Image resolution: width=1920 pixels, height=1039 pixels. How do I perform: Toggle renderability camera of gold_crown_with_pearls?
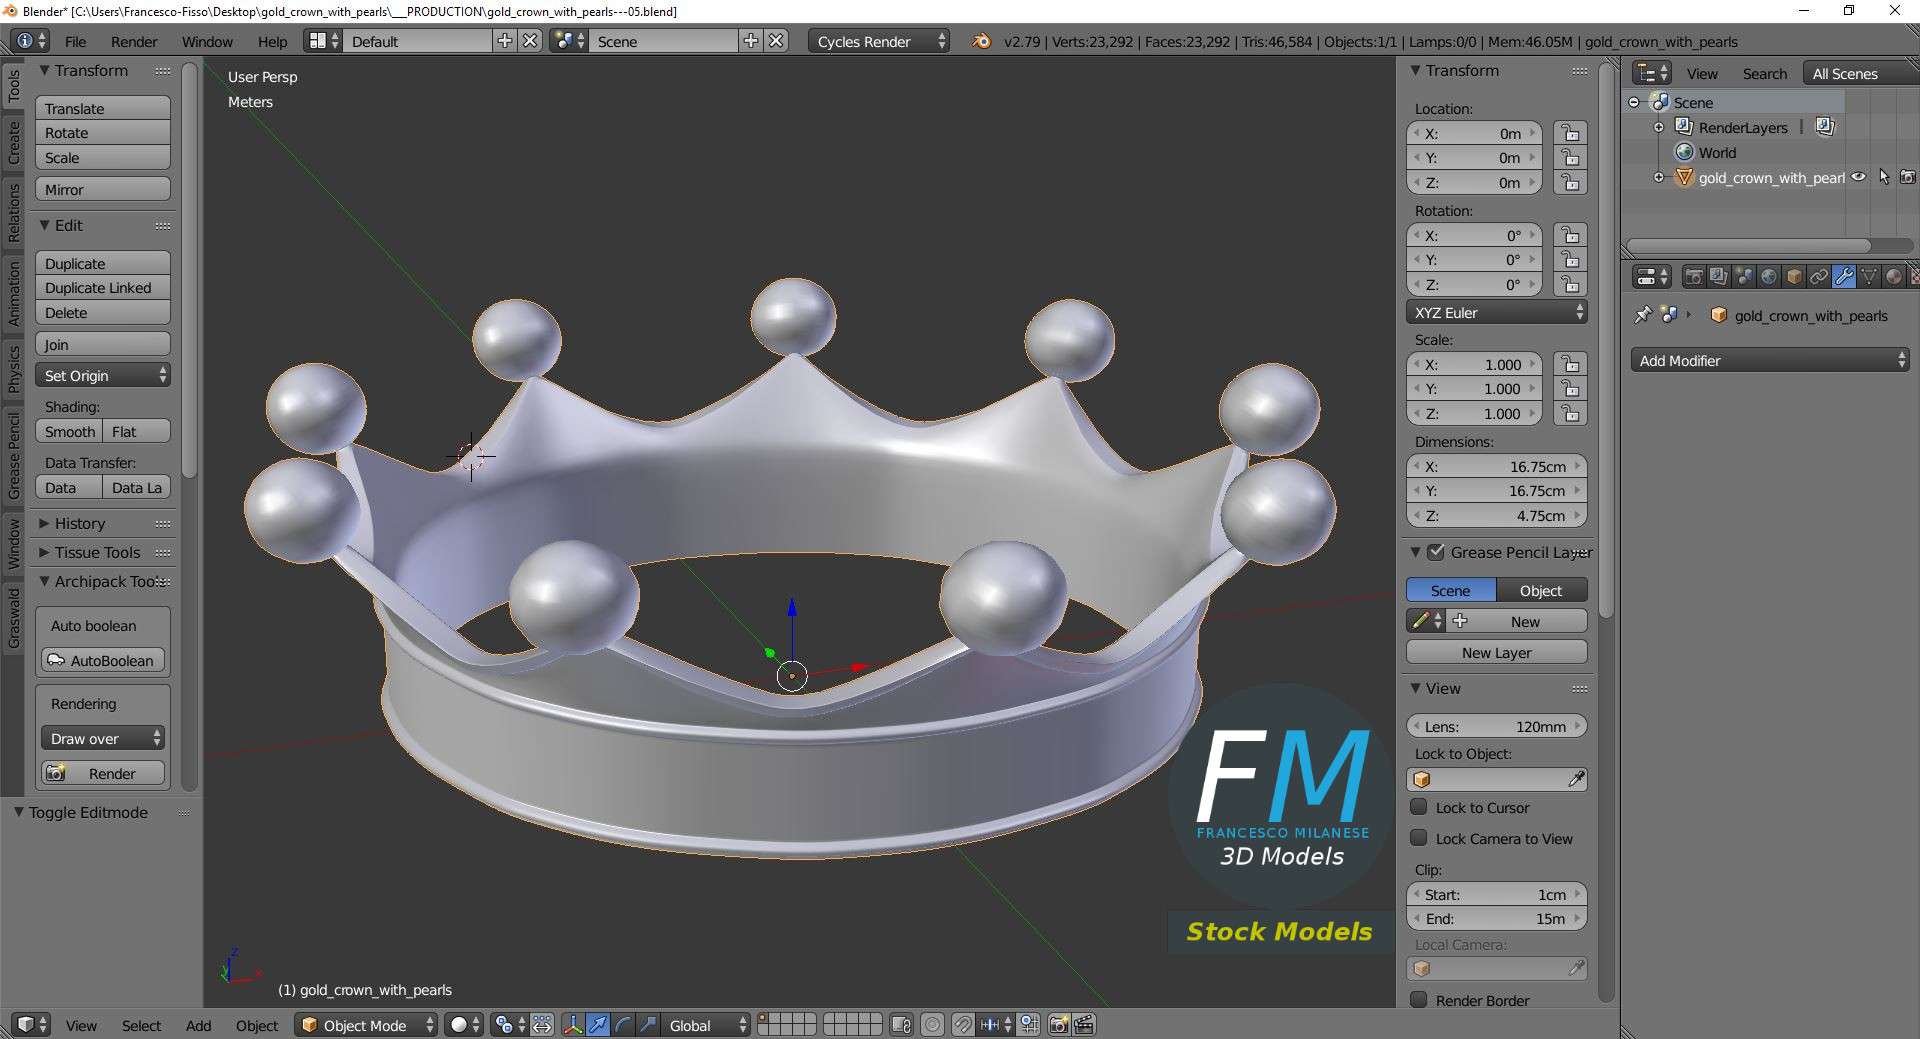point(1908,177)
